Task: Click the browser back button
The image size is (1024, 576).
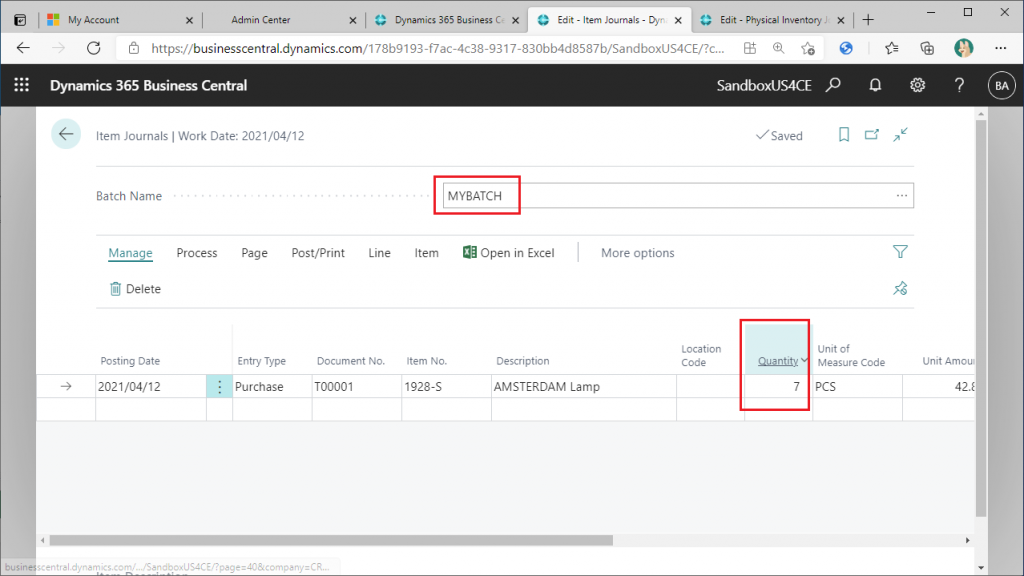Action: 24,48
